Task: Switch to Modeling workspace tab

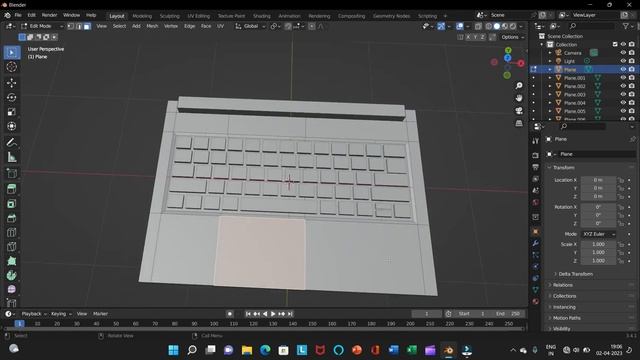Action: tap(142, 16)
